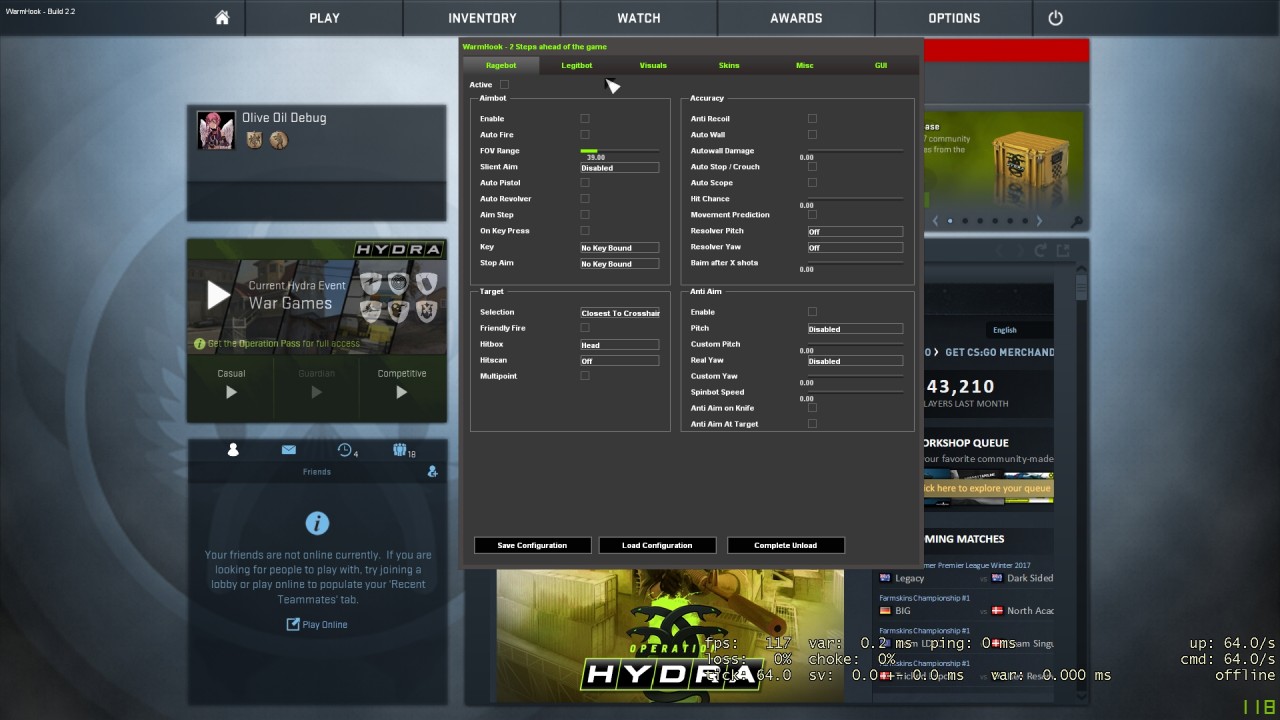Viewport: 1280px width, 720px height.
Task: Switch to the Legitbot tab
Action: (576, 65)
